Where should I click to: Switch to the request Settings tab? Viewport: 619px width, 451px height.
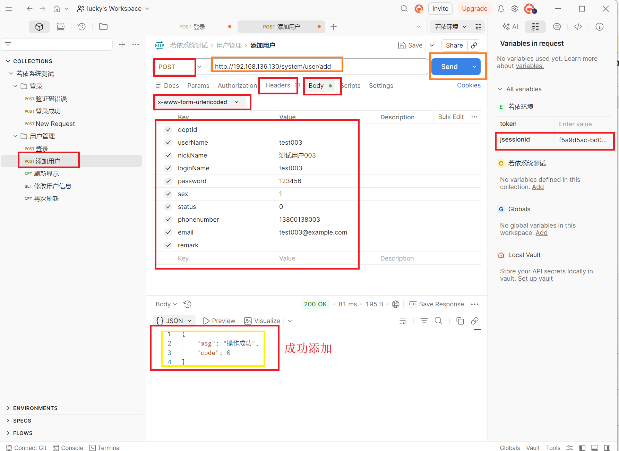pyautogui.click(x=381, y=86)
